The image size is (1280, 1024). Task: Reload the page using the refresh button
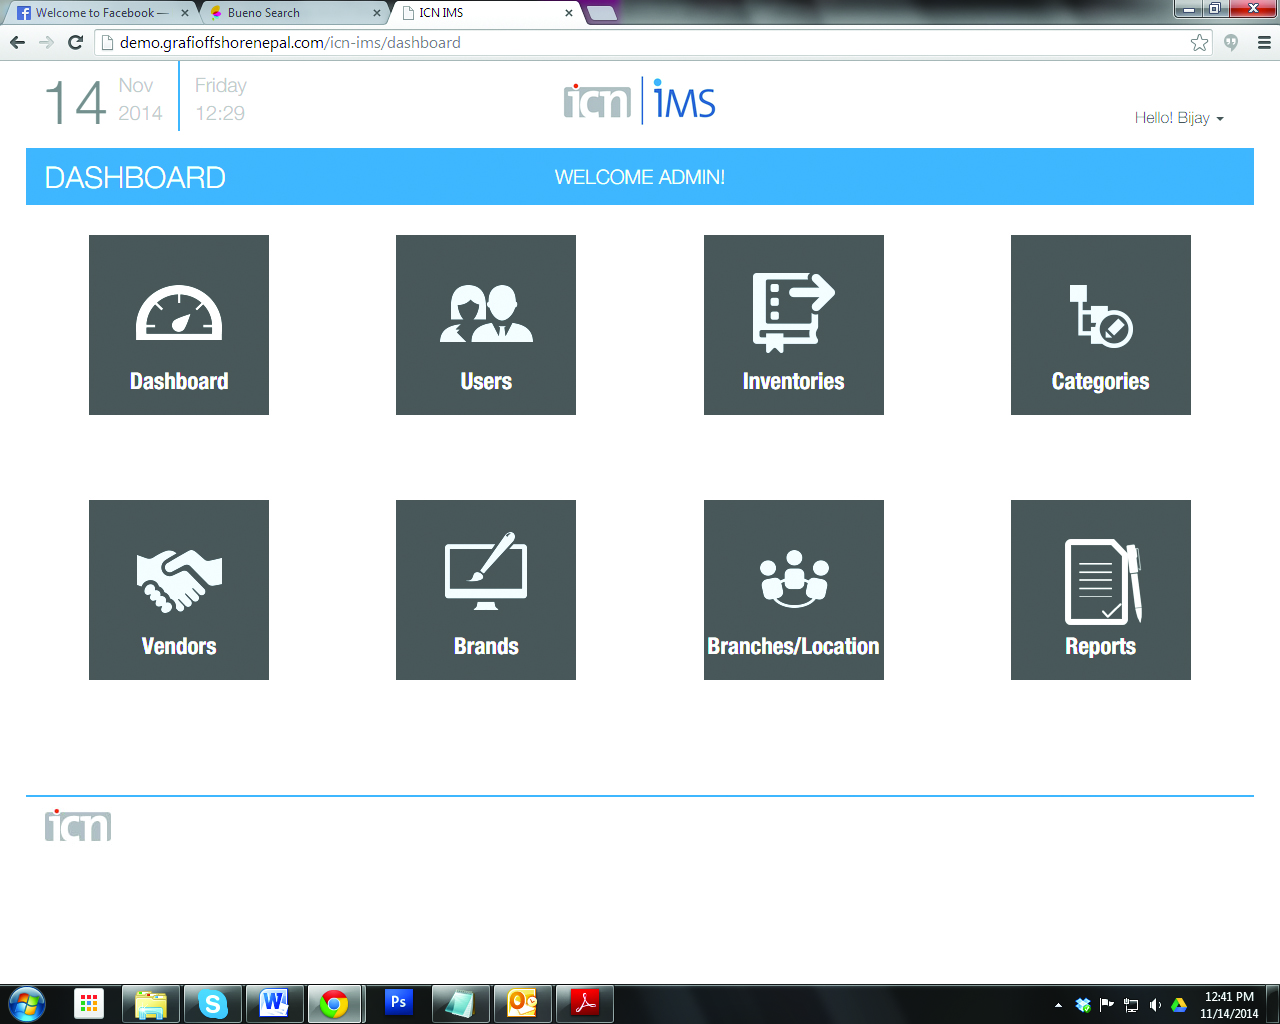coord(75,43)
